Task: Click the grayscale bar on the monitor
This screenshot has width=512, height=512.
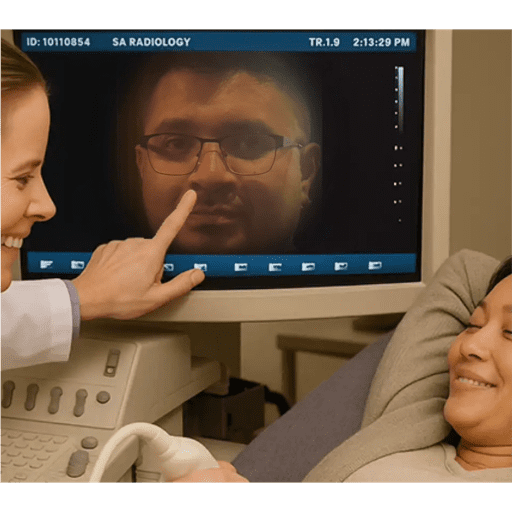Action: click(399, 99)
